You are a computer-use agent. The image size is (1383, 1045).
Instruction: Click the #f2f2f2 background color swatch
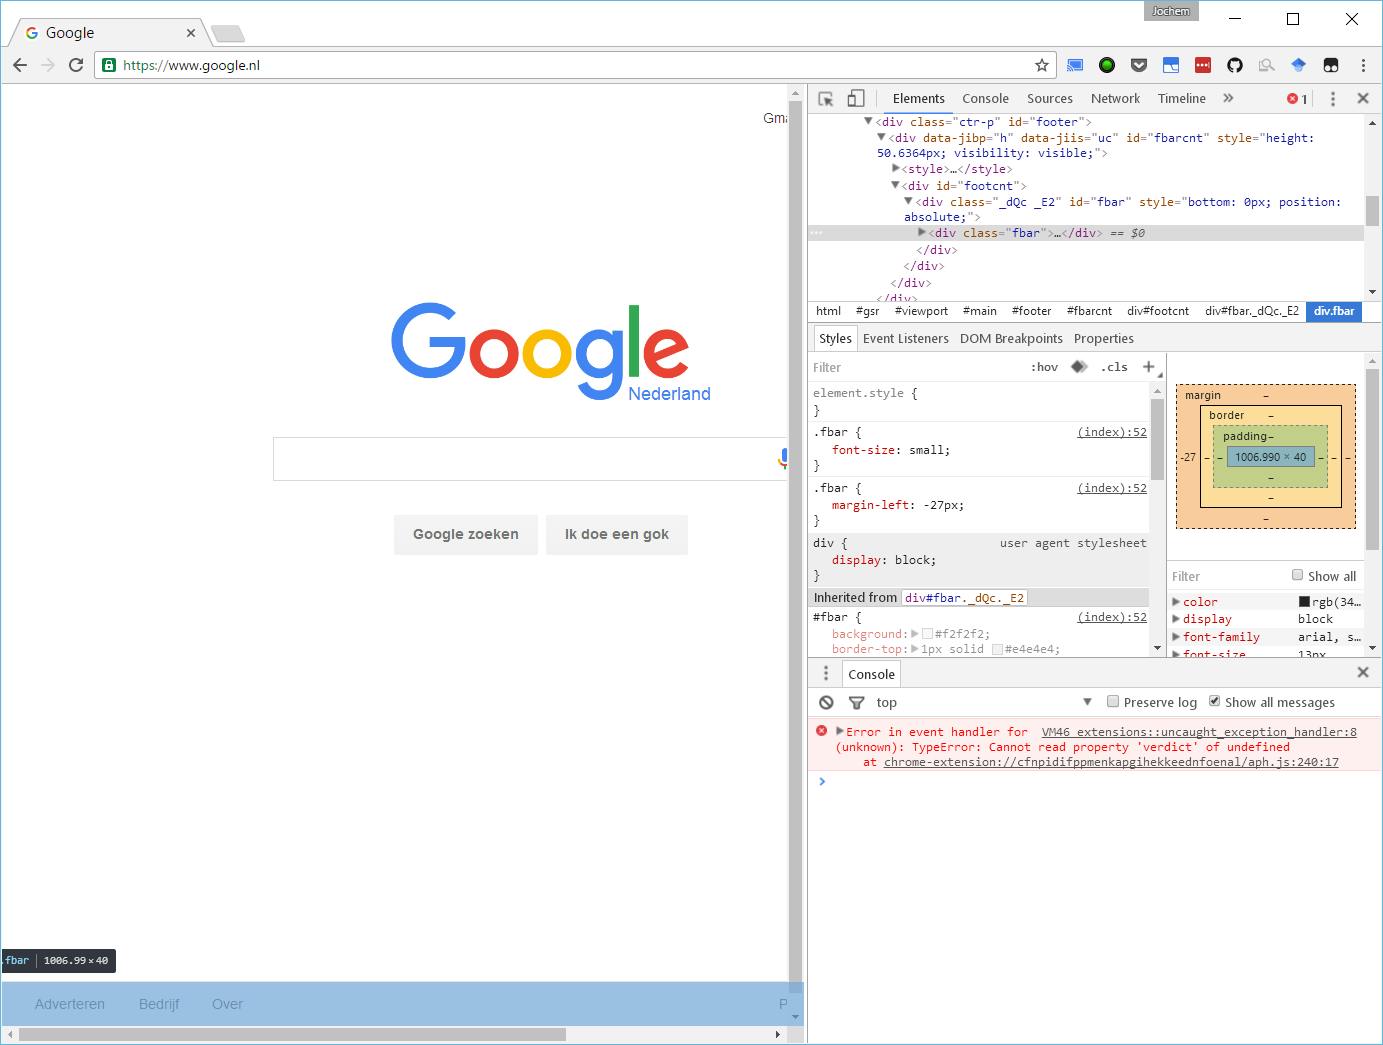coord(927,634)
